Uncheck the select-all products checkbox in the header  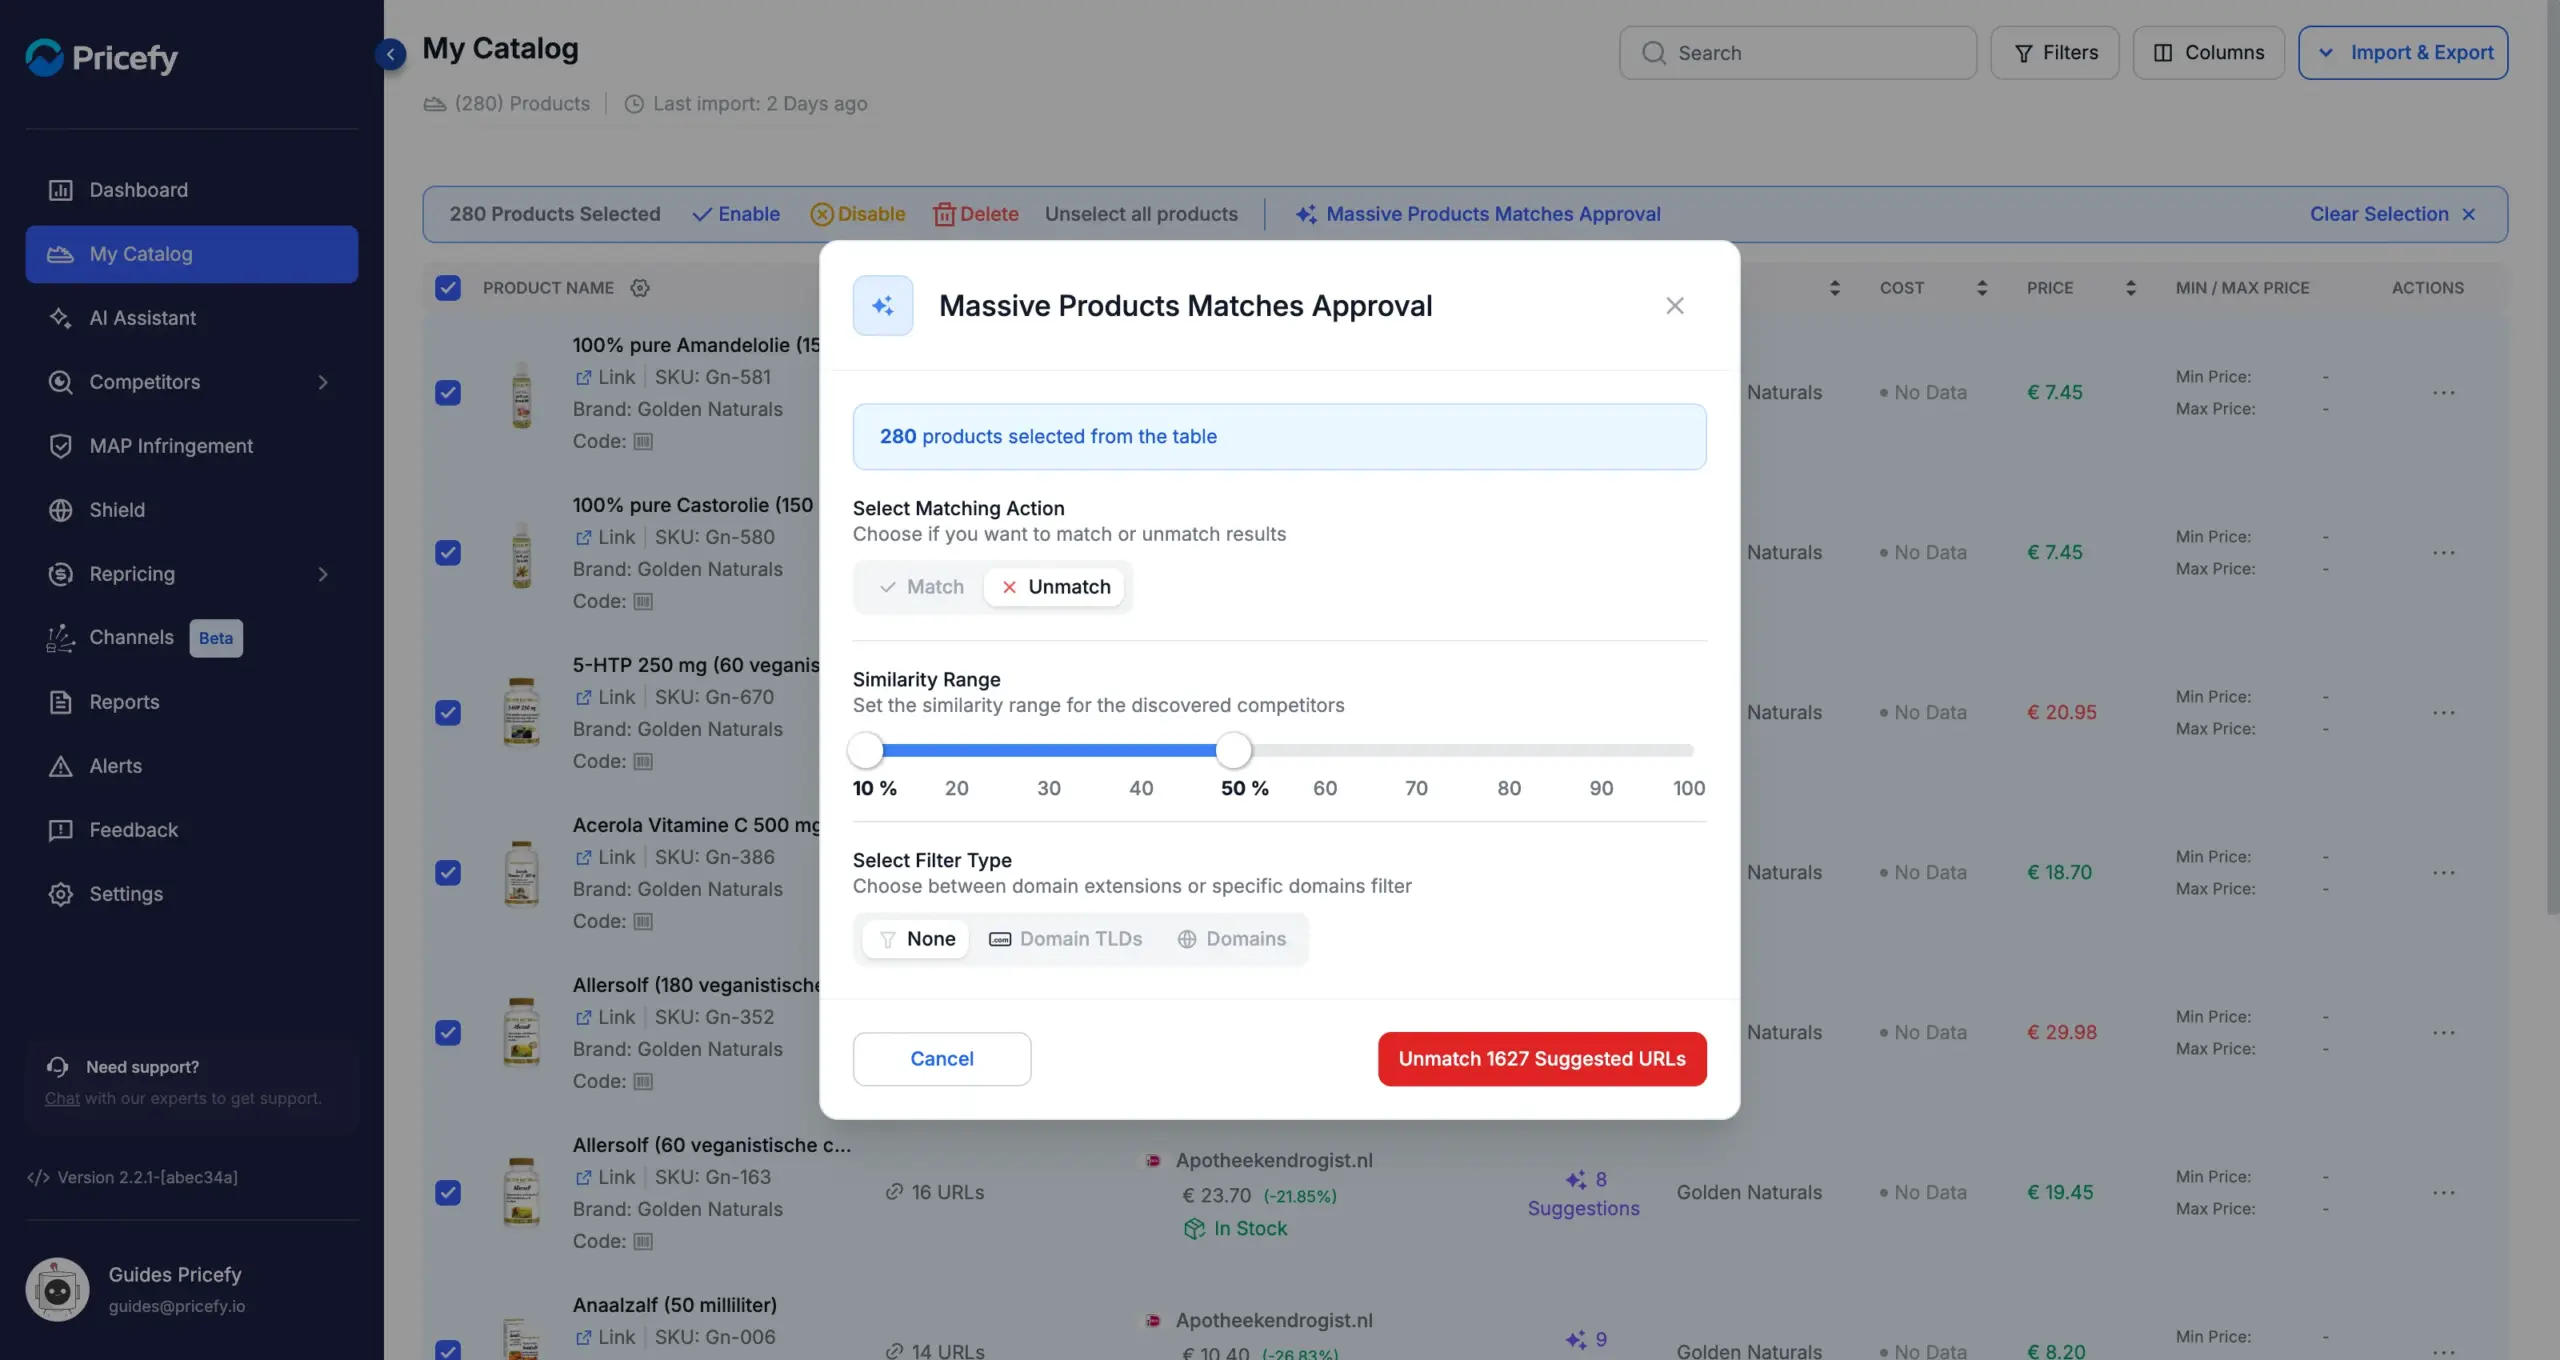click(448, 288)
